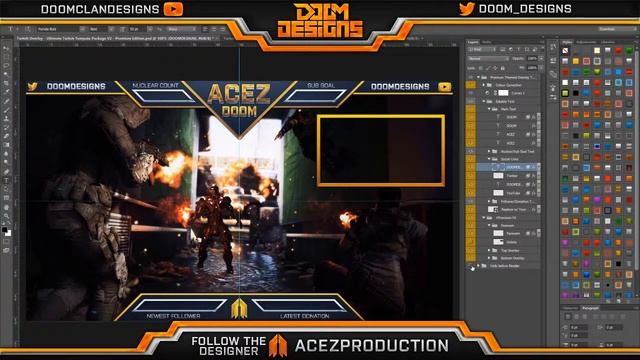Select the Zoom tool
Viewport: 640px width, 360px height.
coord(6,216)
